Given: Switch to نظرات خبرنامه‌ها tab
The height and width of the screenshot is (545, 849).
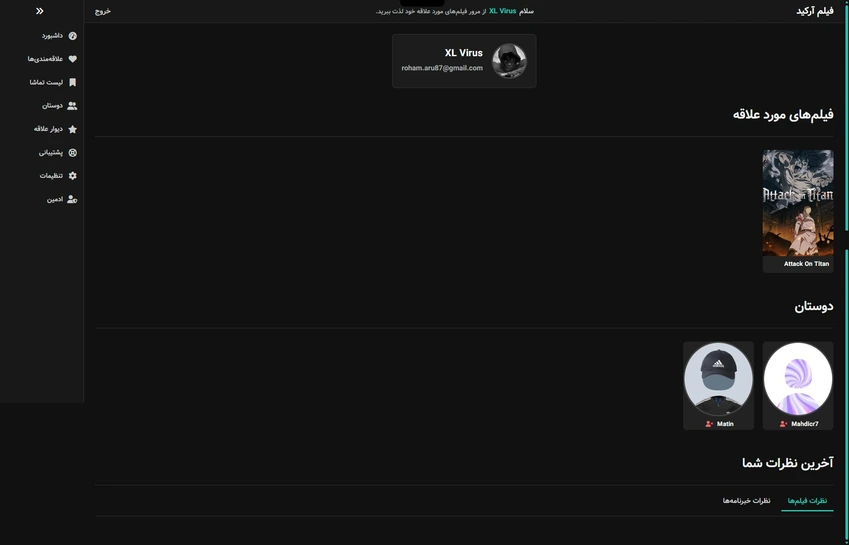Looking at the screenshot, I should [746, 501].
